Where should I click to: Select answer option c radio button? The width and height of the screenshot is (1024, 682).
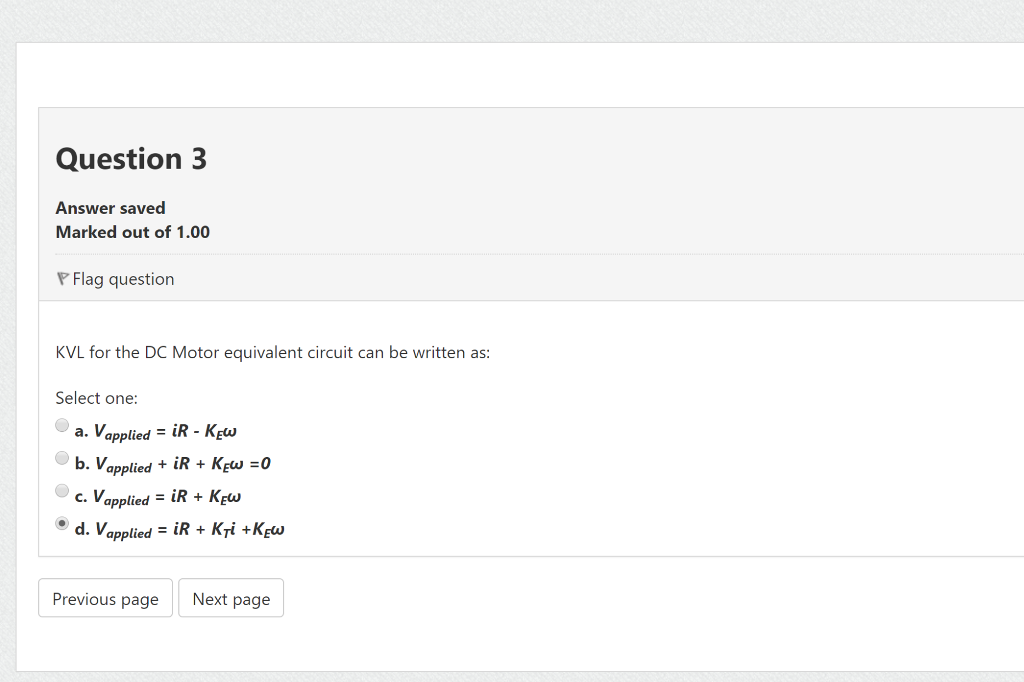pos(61,490)
